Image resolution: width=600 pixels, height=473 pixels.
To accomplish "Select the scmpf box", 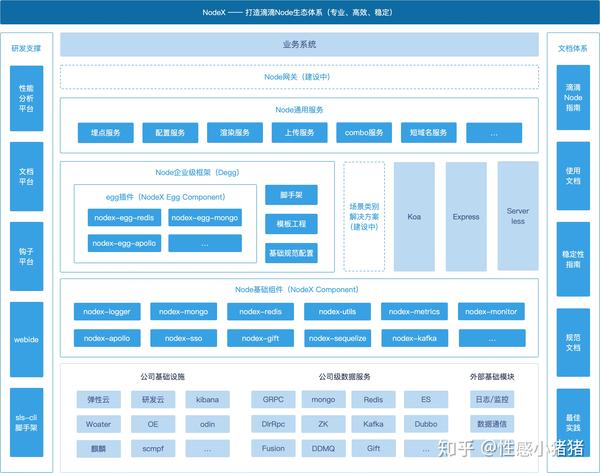I will pyautogui.click(x=153, y=449).
